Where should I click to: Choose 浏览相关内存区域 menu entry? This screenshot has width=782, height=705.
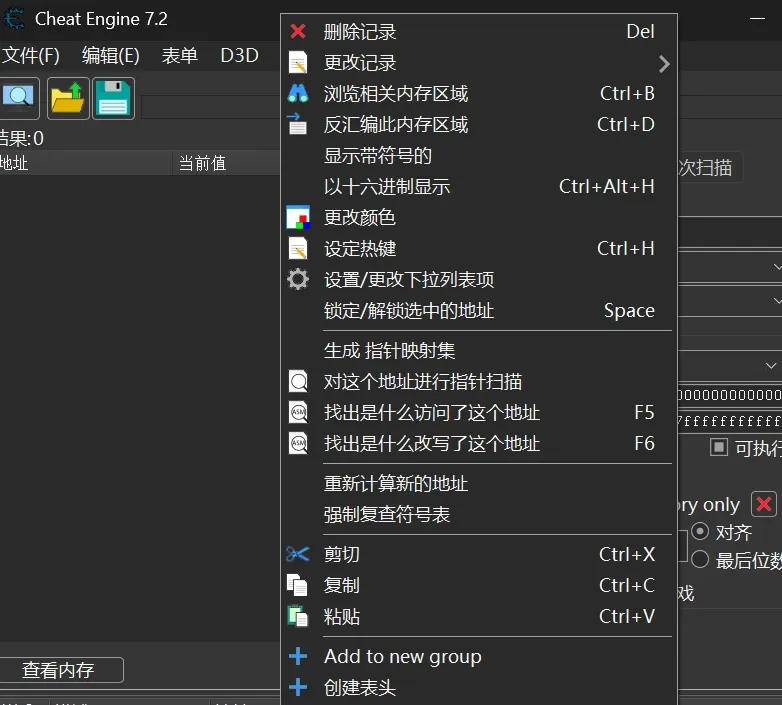(x=479, y=94)
